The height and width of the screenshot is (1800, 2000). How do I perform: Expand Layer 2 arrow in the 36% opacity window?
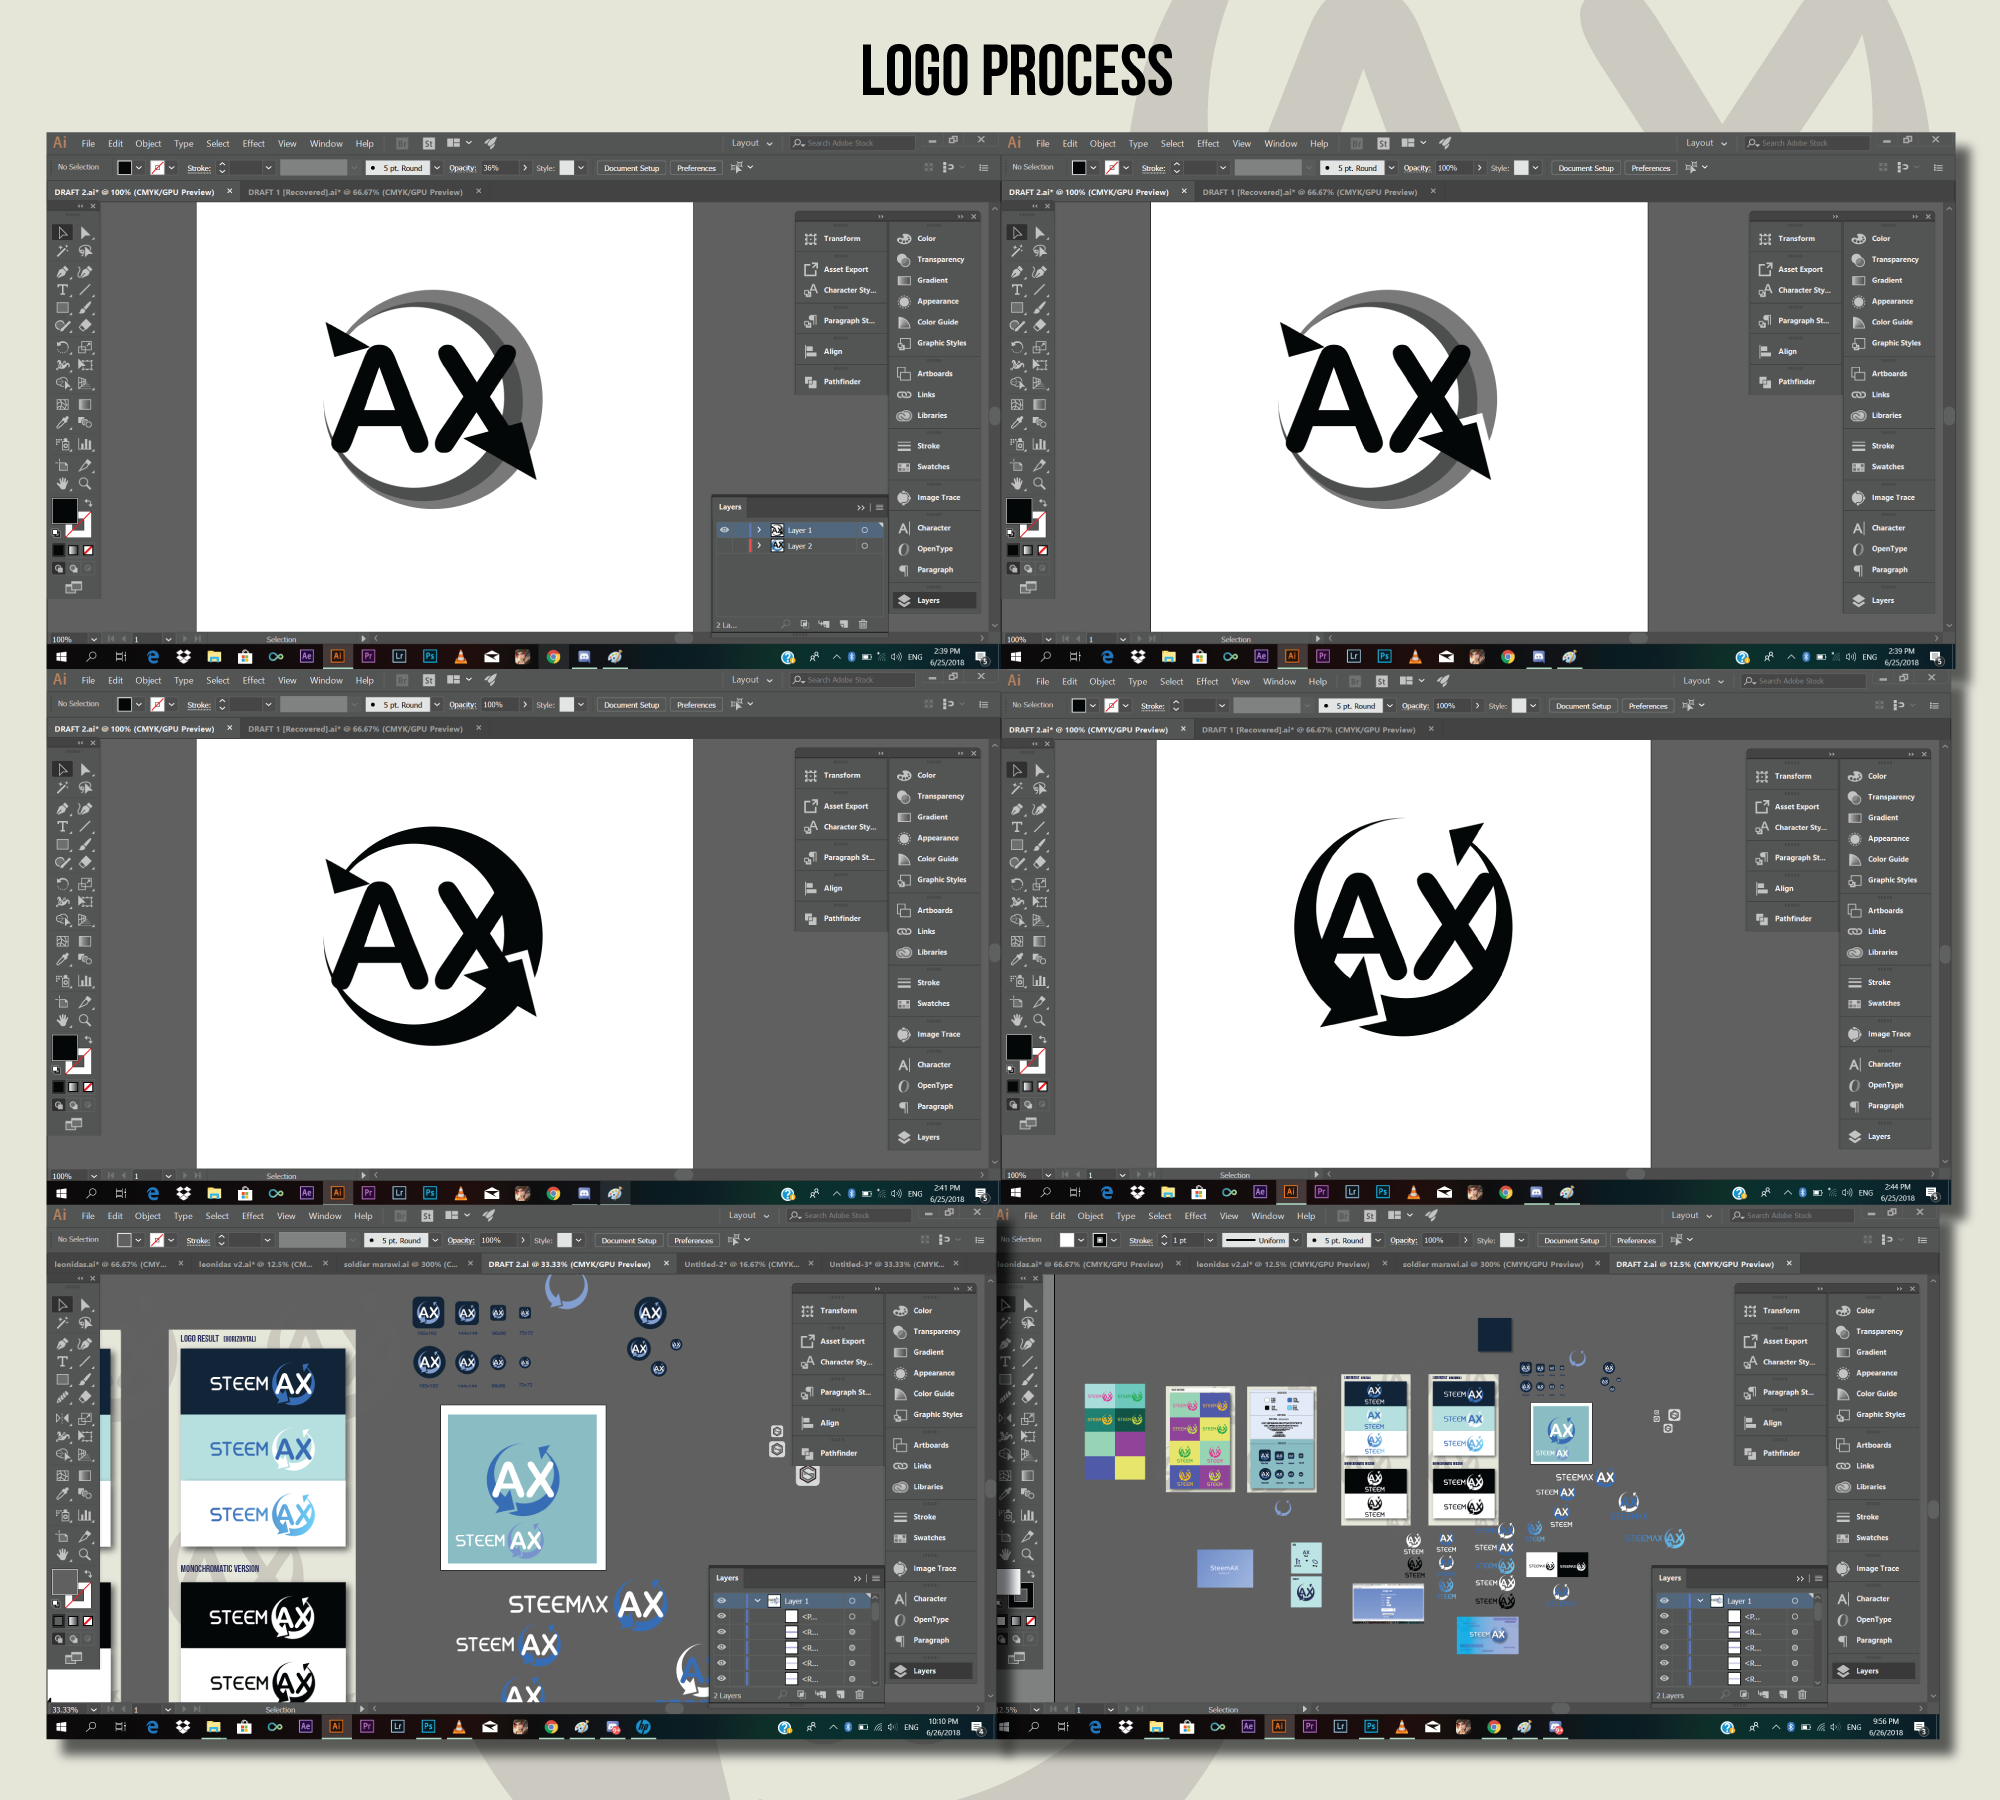click(x=759, y=546)
